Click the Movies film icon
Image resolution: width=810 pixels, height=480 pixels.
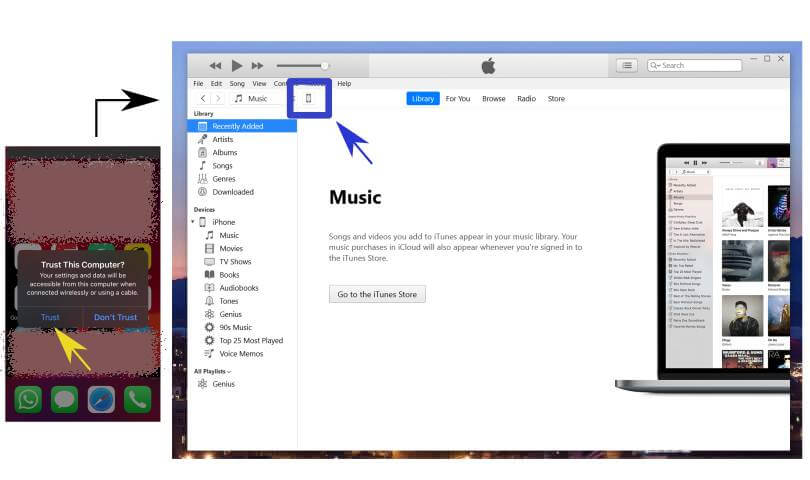tap(209, 249)
